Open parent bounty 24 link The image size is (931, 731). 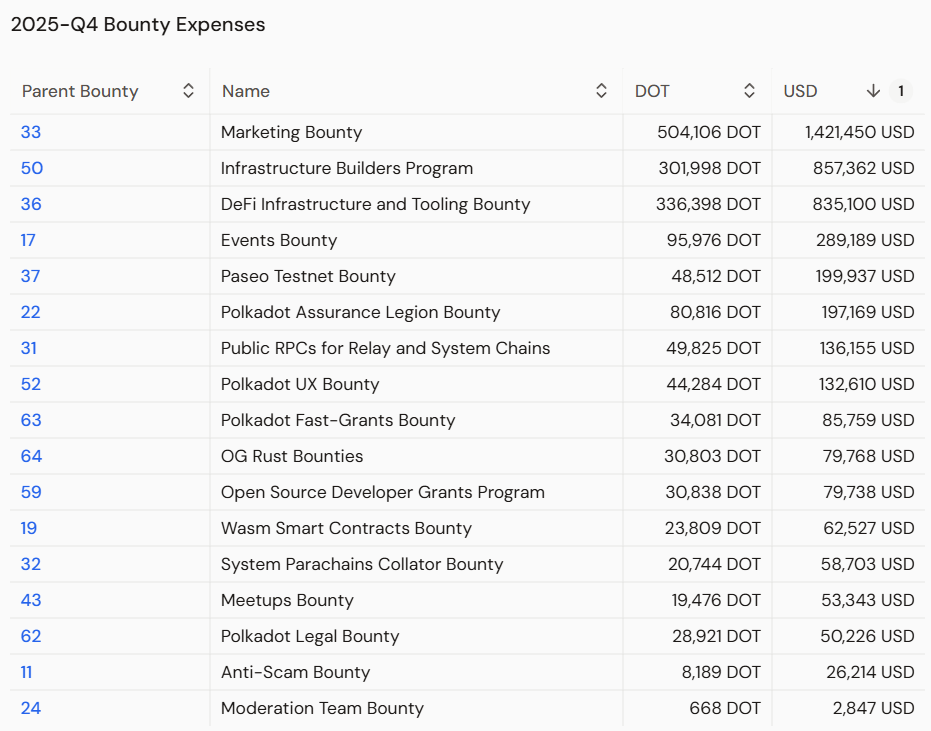coord(31,708)
